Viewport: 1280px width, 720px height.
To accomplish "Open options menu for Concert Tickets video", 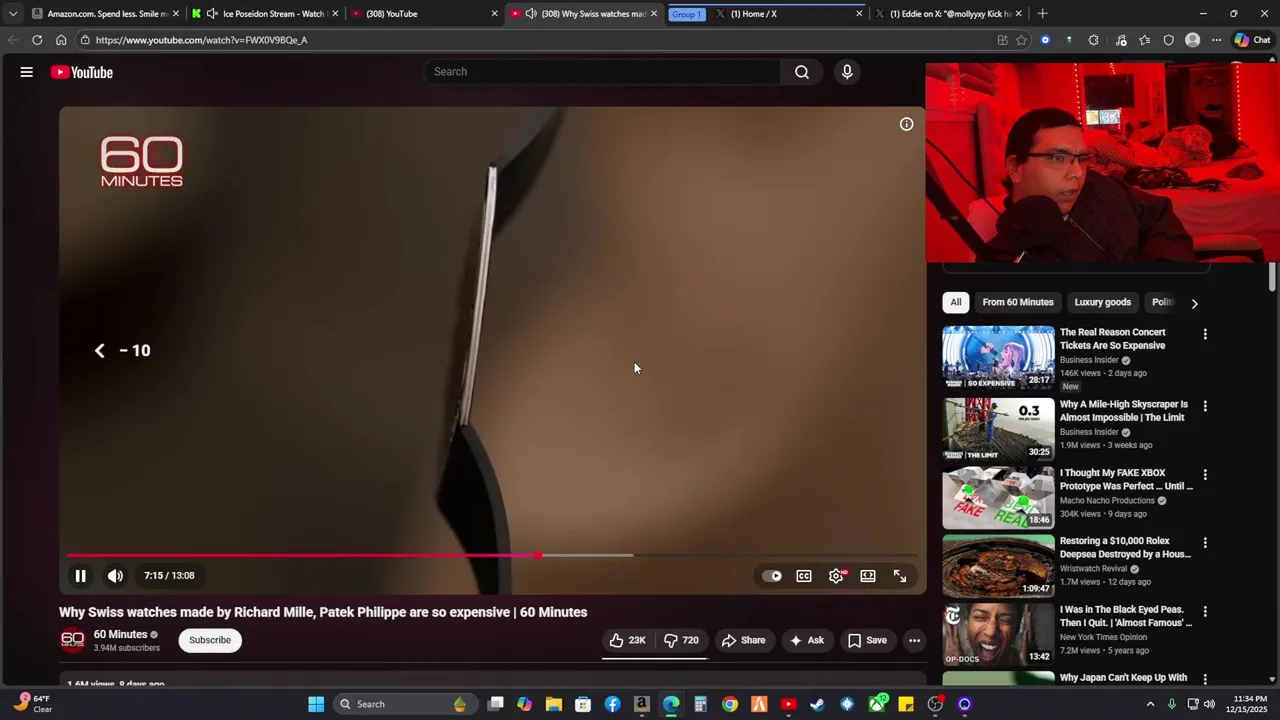I will (x=1205, y=334).
